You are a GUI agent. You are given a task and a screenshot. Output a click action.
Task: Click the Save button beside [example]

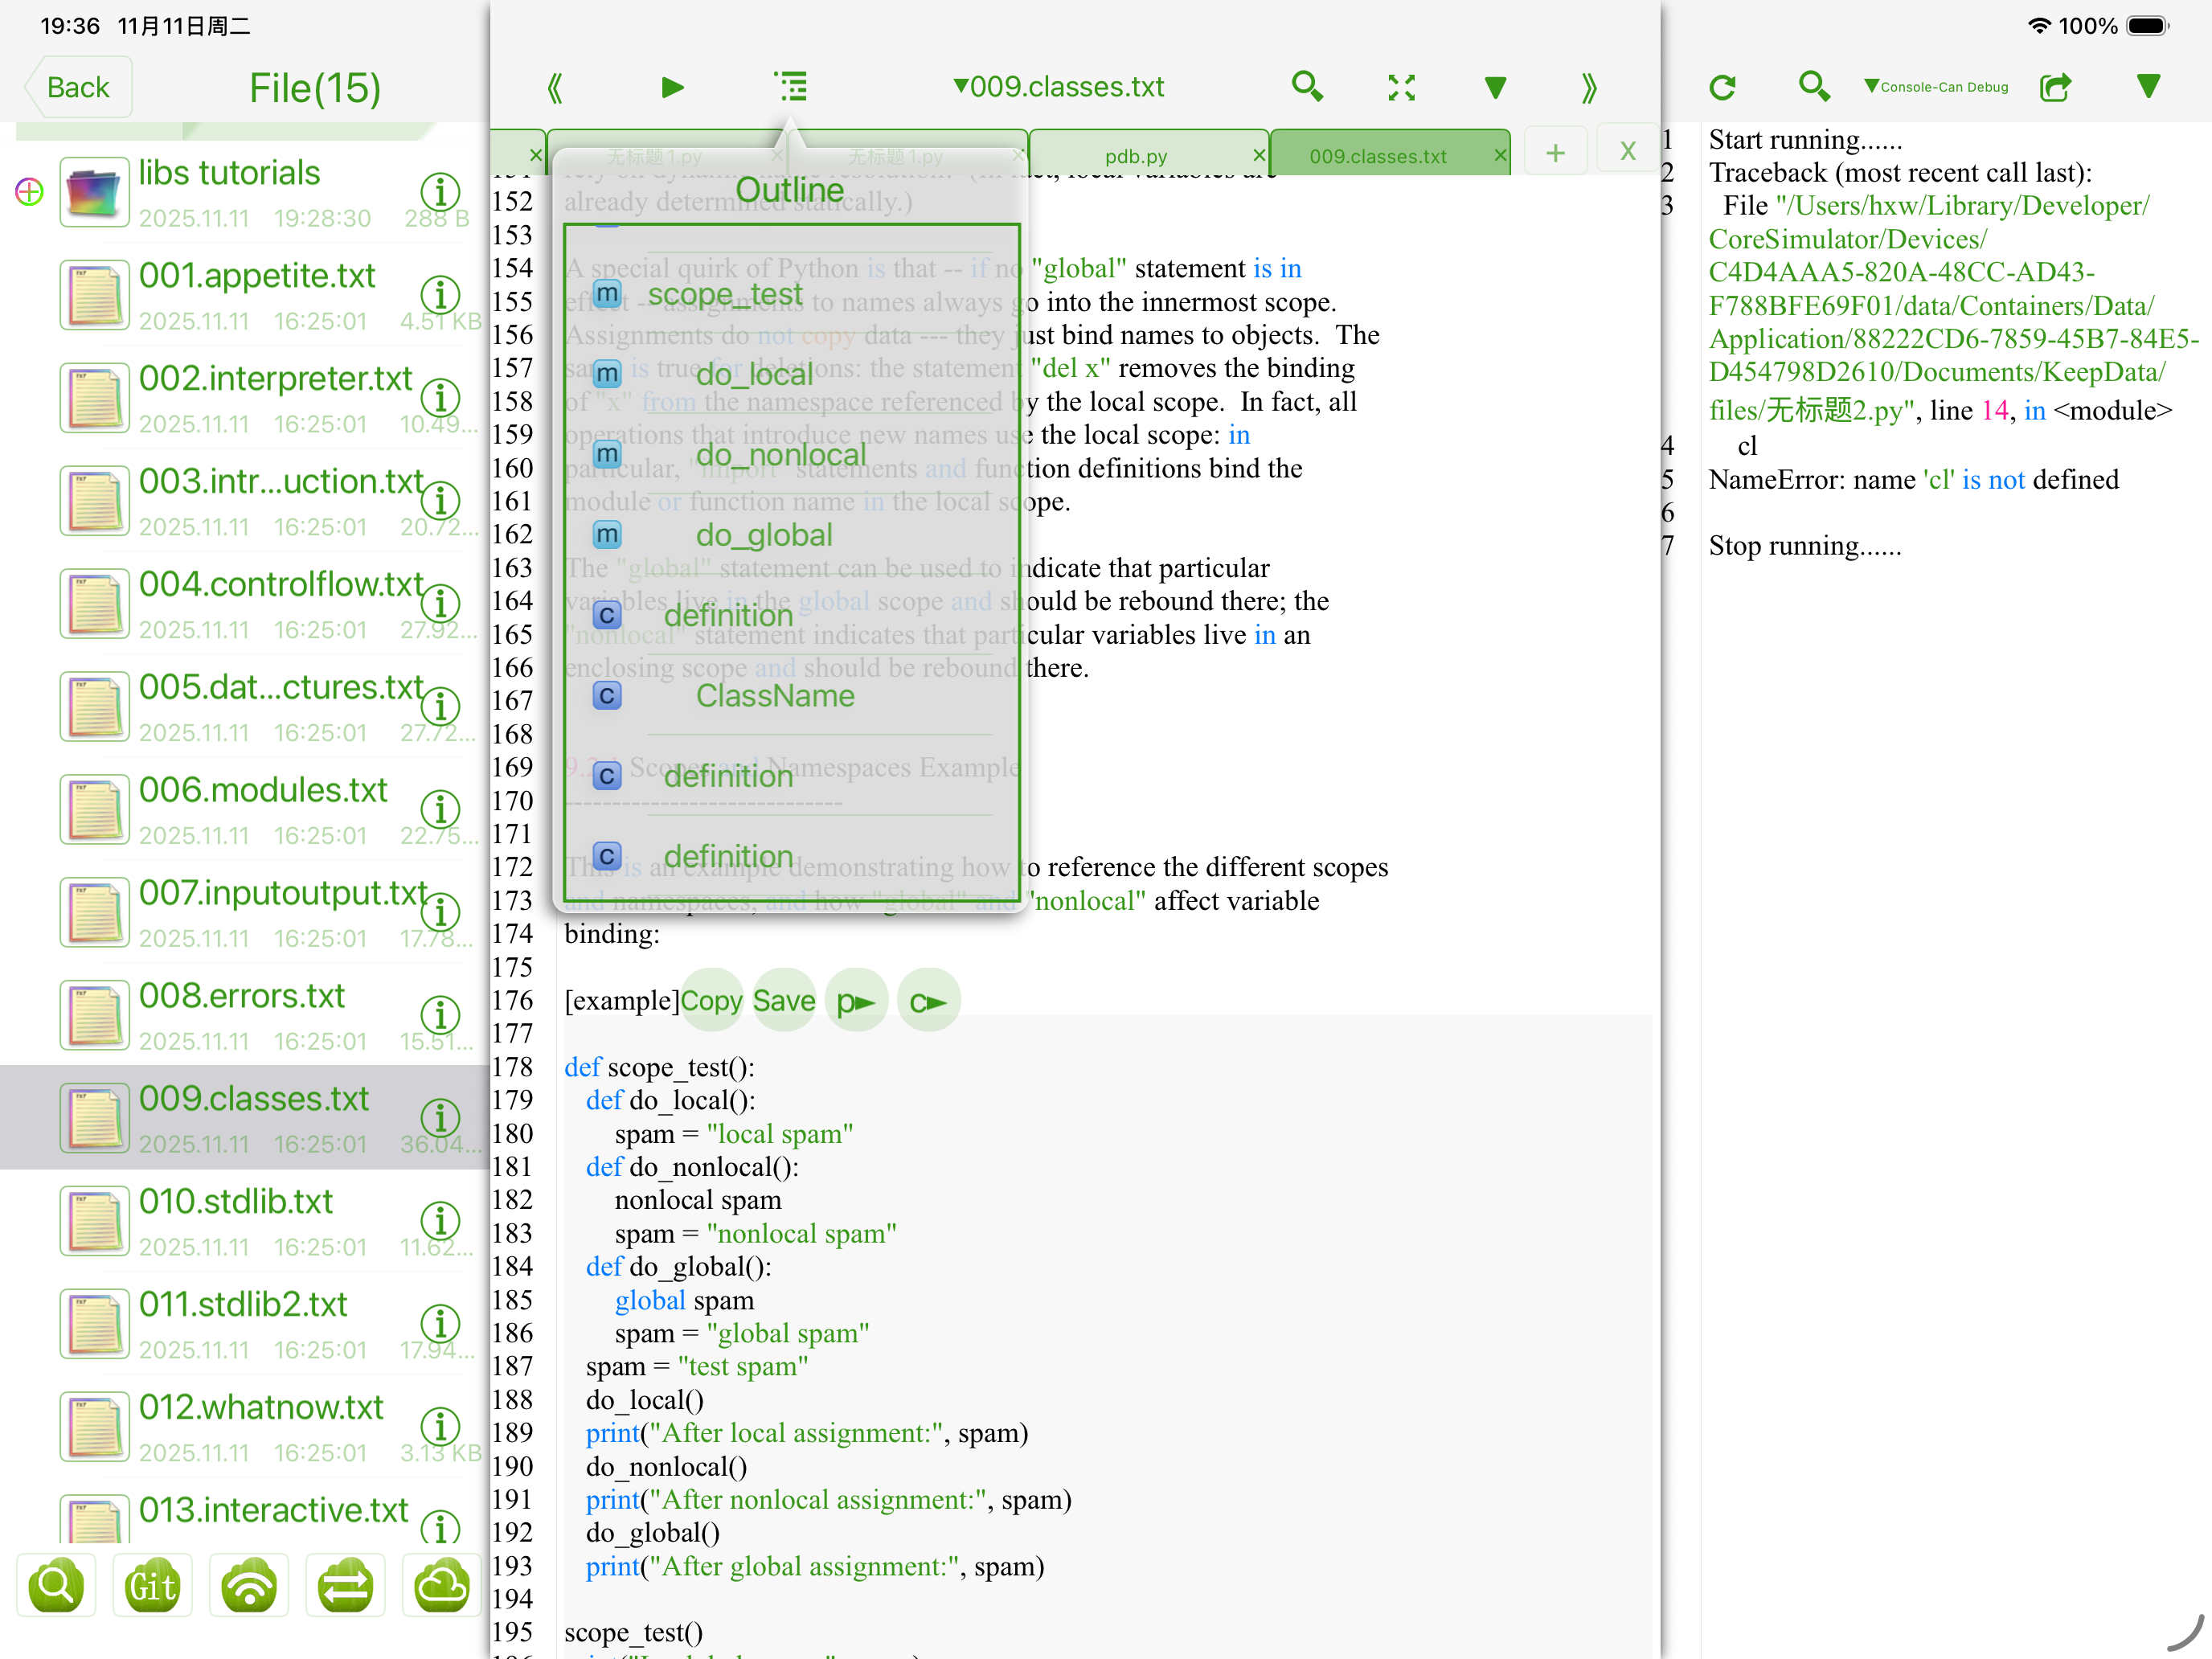pos(784,1001)
